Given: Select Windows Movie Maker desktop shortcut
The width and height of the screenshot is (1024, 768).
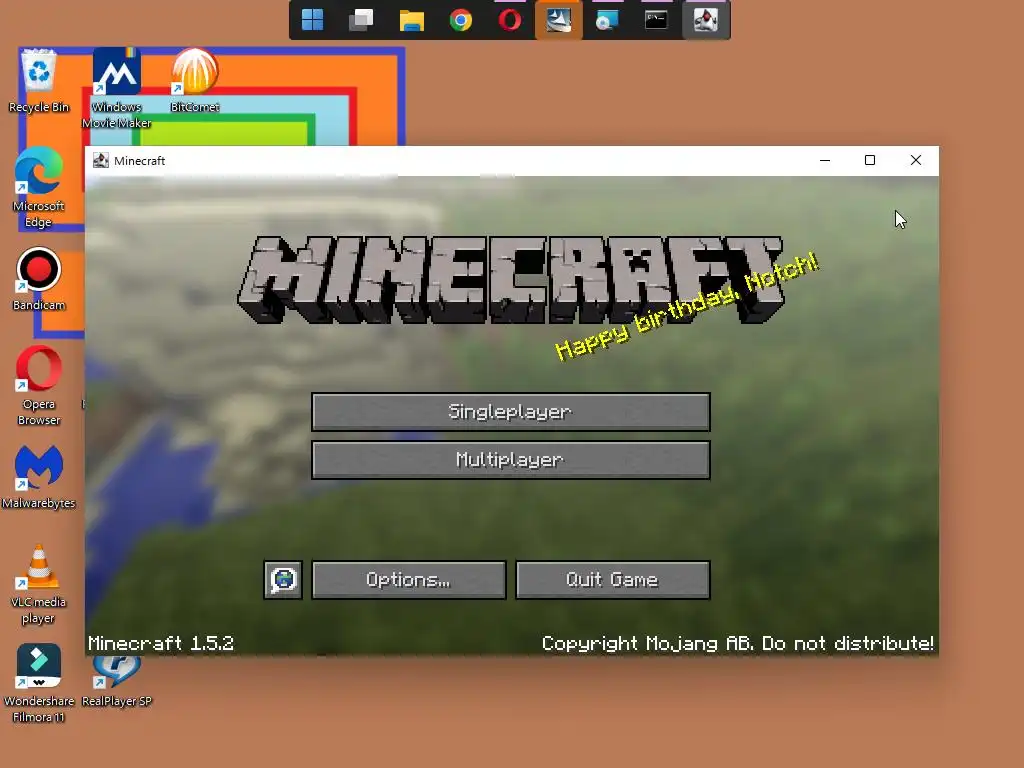Looking at the screenshot, I should [x=117, y=88].
